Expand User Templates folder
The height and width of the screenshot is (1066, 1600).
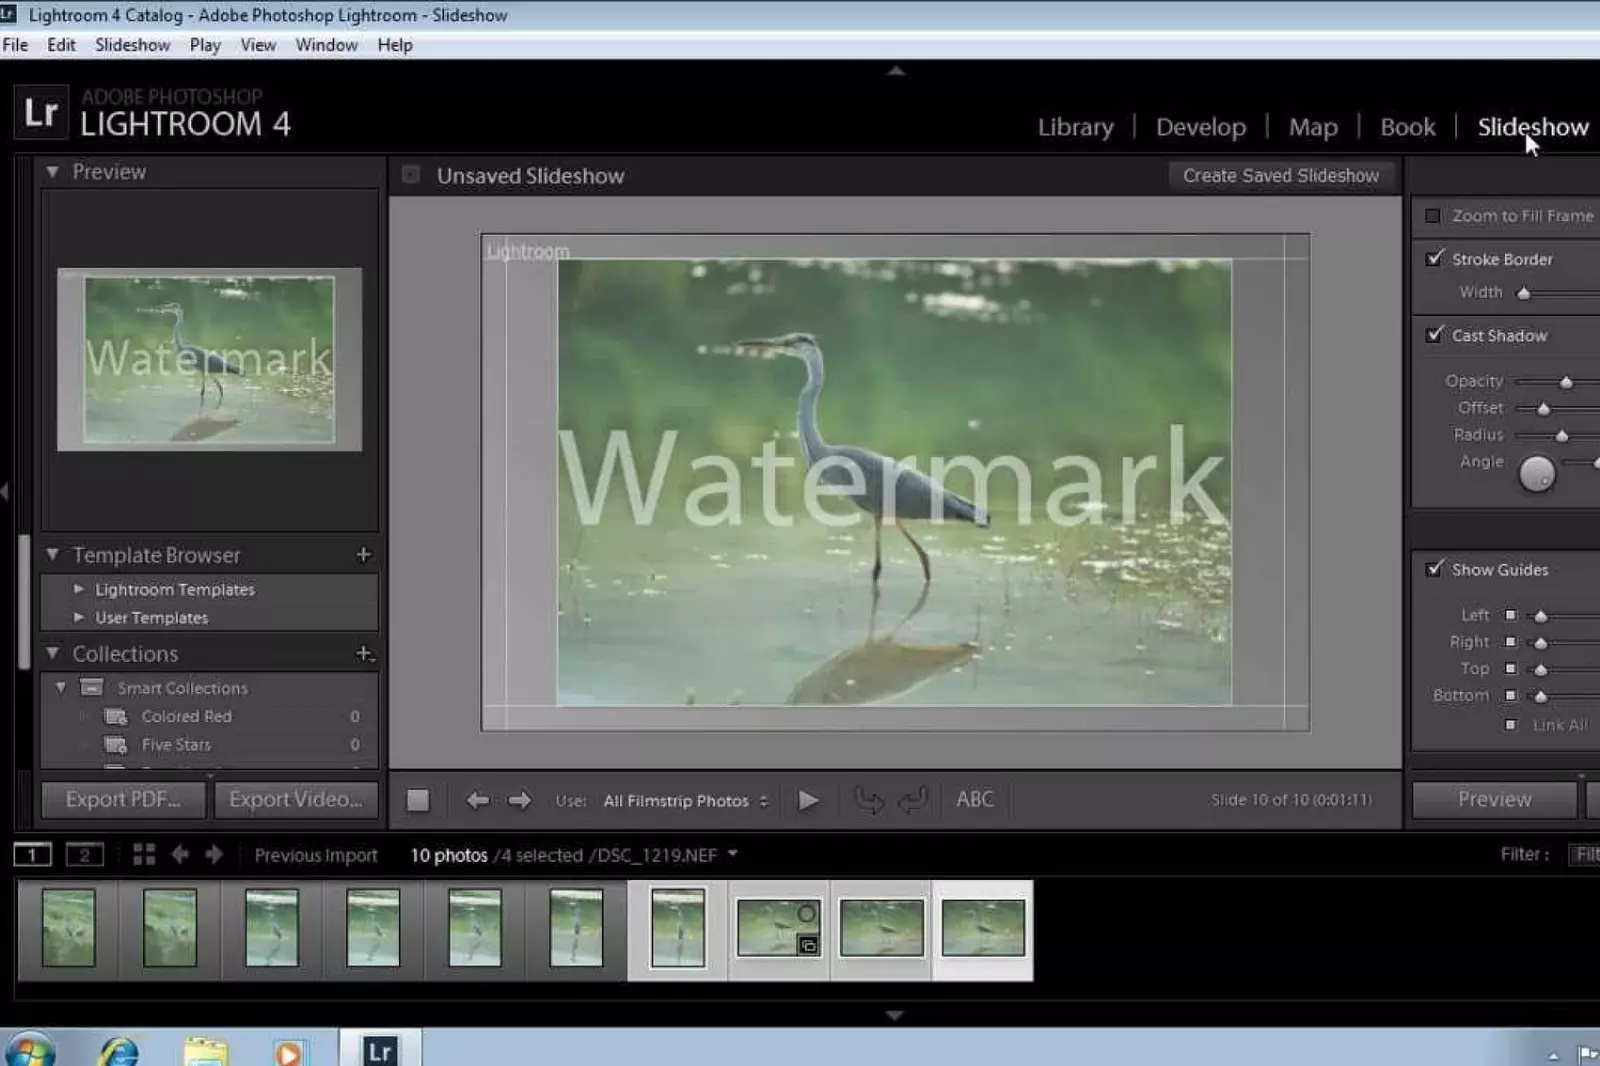coord(79,617)
